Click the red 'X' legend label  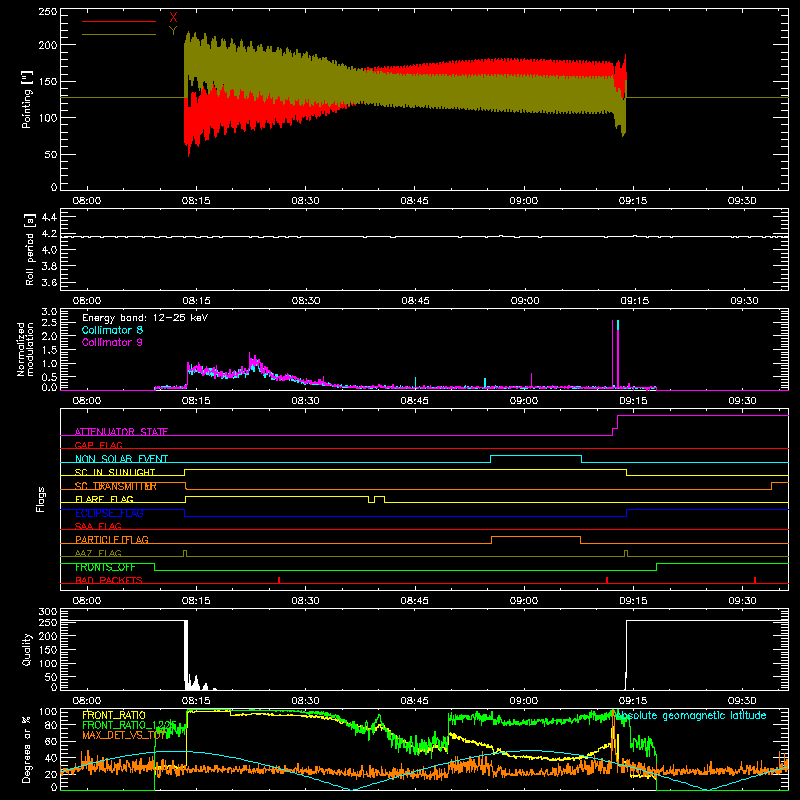[x=173, y=18]
